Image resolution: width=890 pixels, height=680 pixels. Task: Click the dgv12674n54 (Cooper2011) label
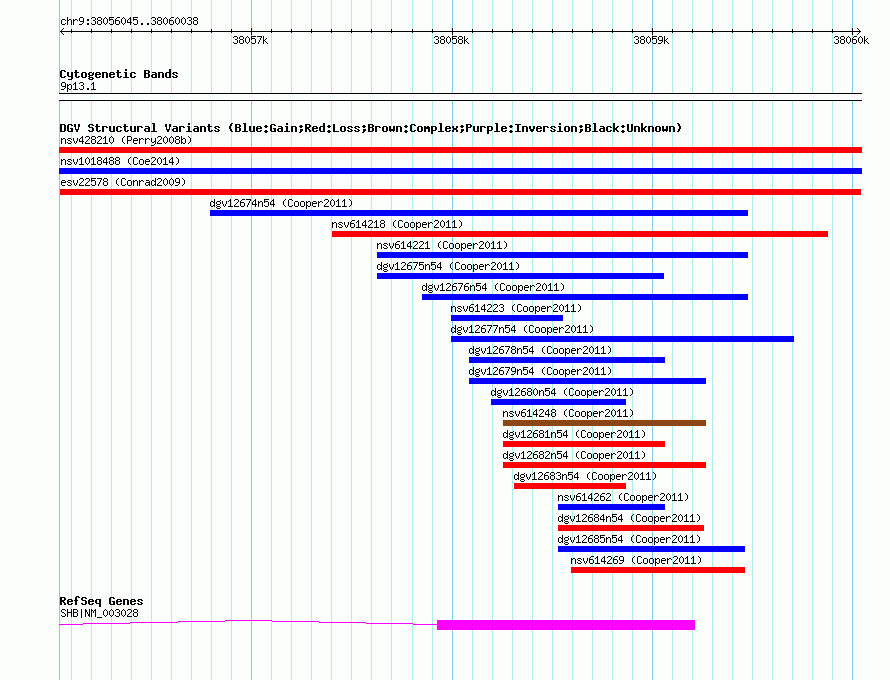pyautogui.click(x=281, y=203)
